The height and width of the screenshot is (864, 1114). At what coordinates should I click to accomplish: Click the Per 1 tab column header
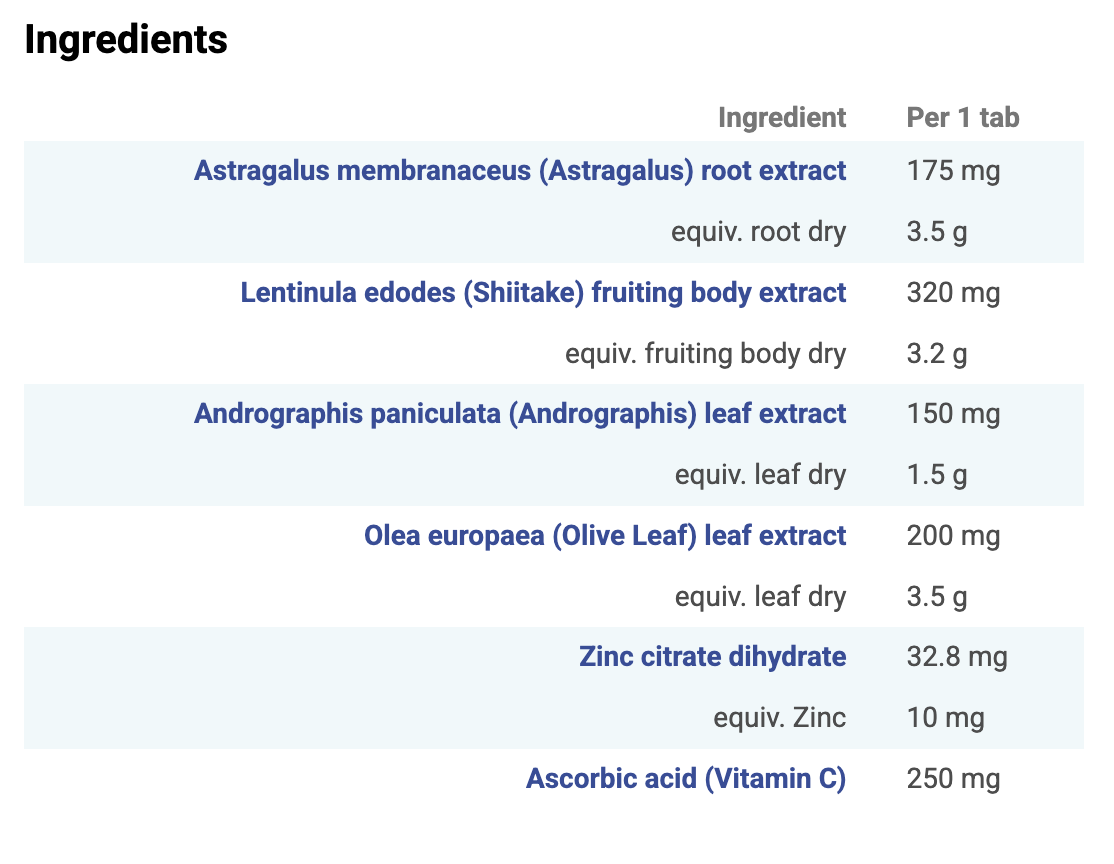pos(963,118)
